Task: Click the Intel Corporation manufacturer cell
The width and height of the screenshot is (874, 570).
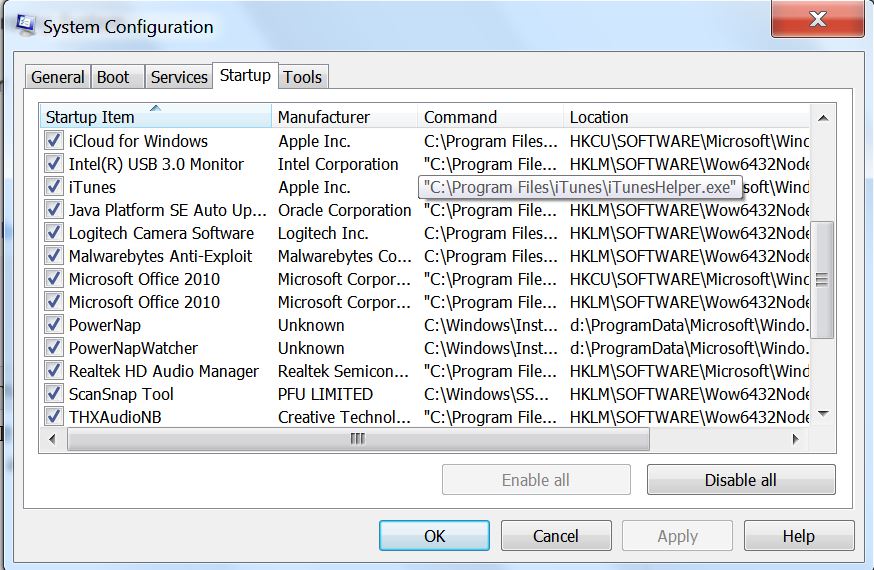Action: pos(338,164)
